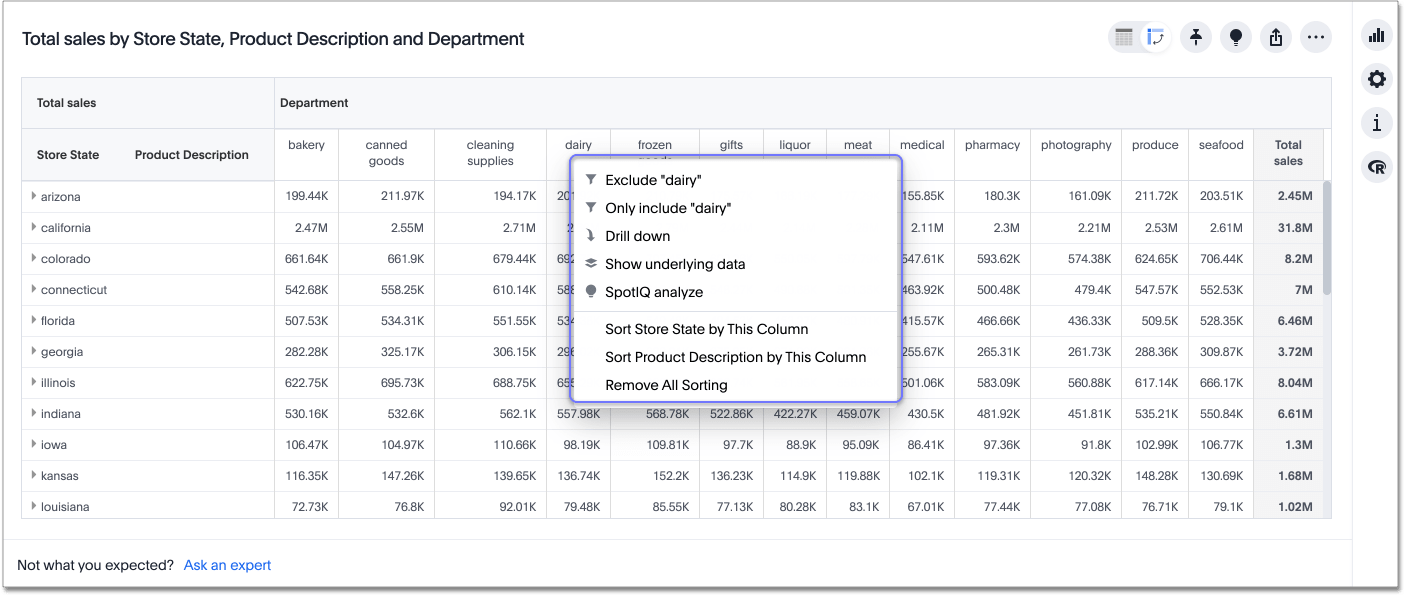
Task: Click the Ask an expert link
Action: point(227,564)
